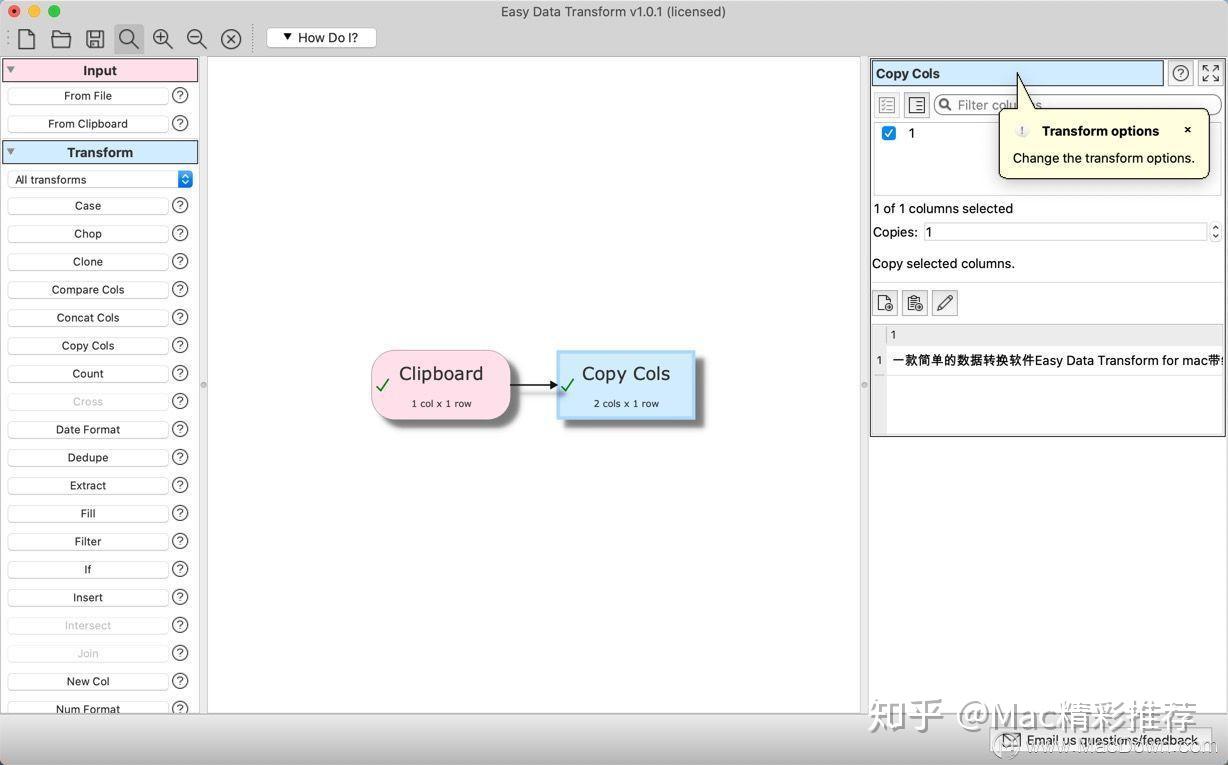Click Email us questions/feedback button
This screenshot has height=765, width=1228.
[1101, 741]
